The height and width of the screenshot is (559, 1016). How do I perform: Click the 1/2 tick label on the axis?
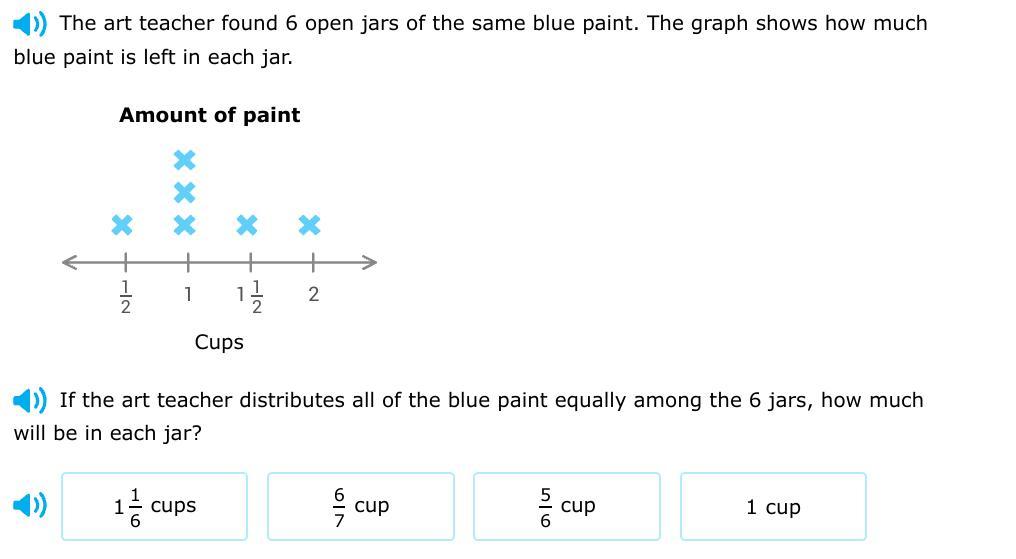coord(126,297)
